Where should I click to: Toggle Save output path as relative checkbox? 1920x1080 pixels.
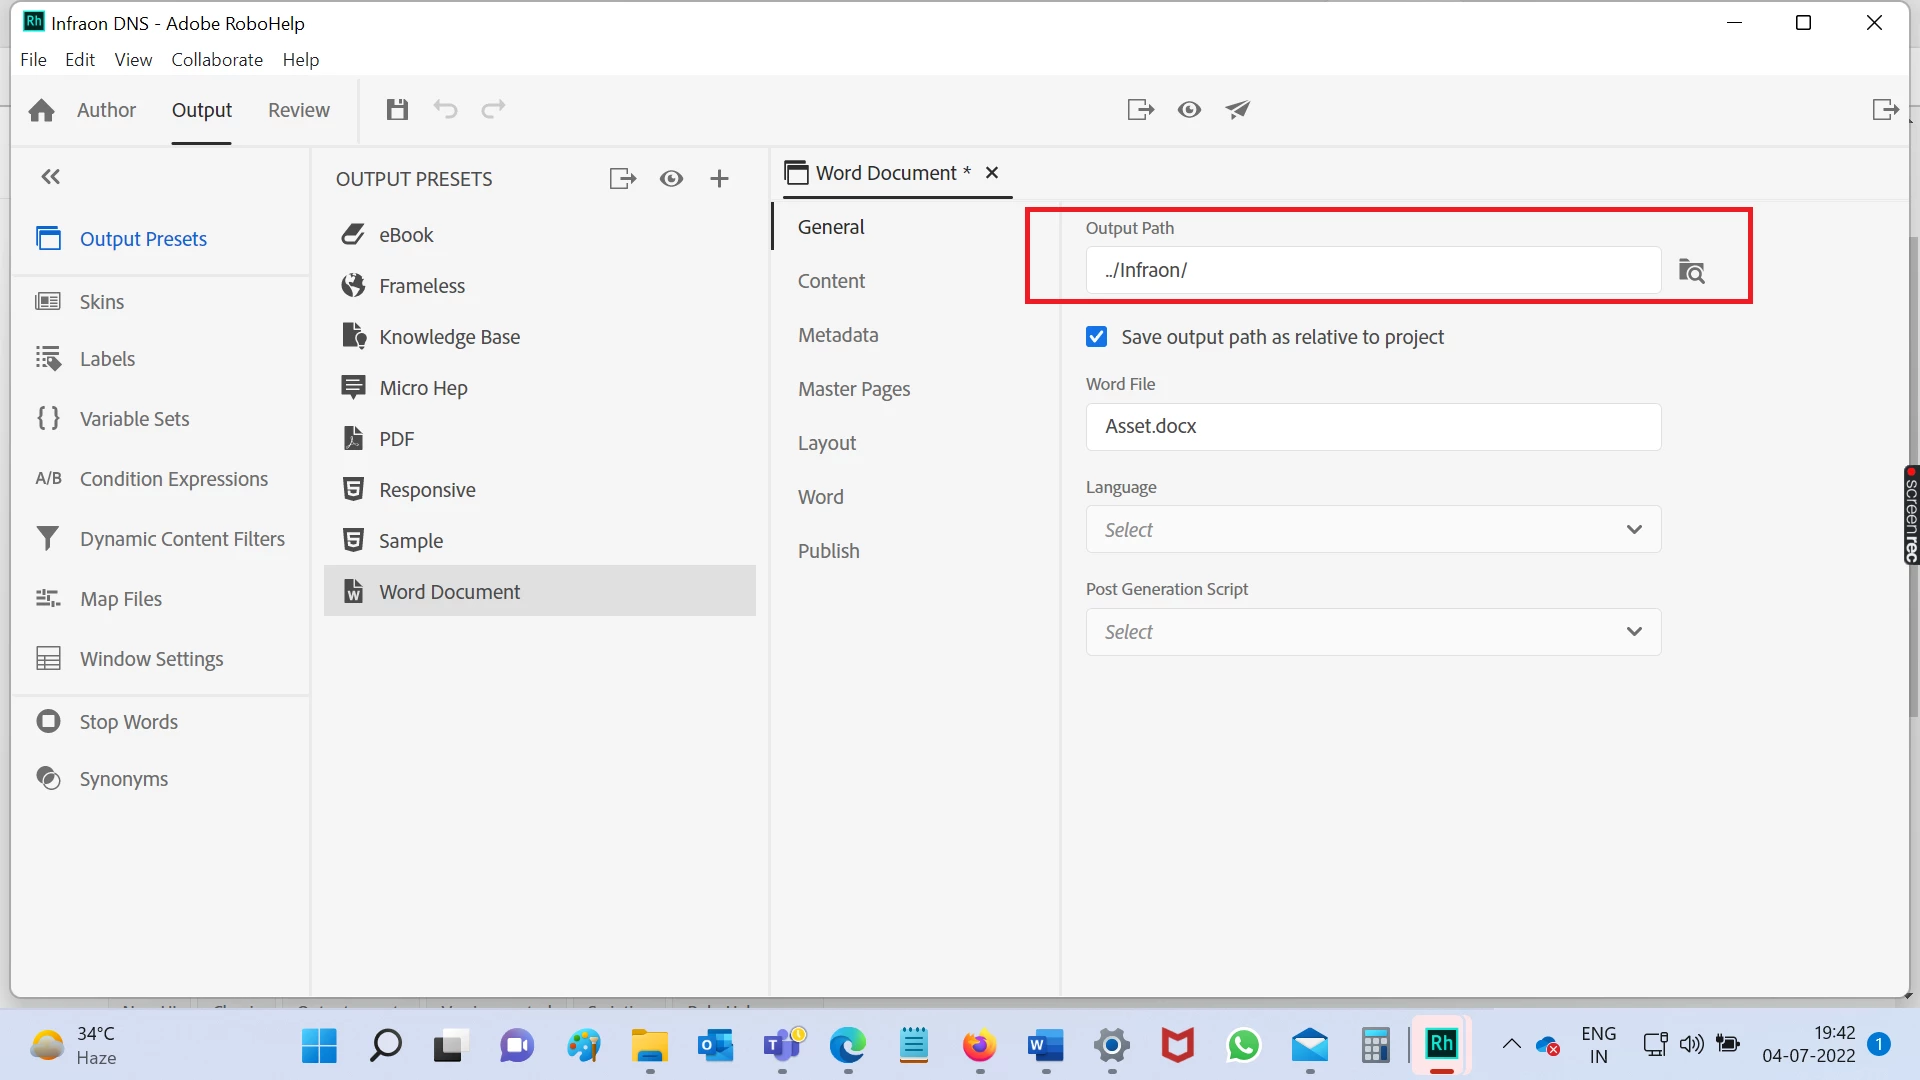point(1097,337)
